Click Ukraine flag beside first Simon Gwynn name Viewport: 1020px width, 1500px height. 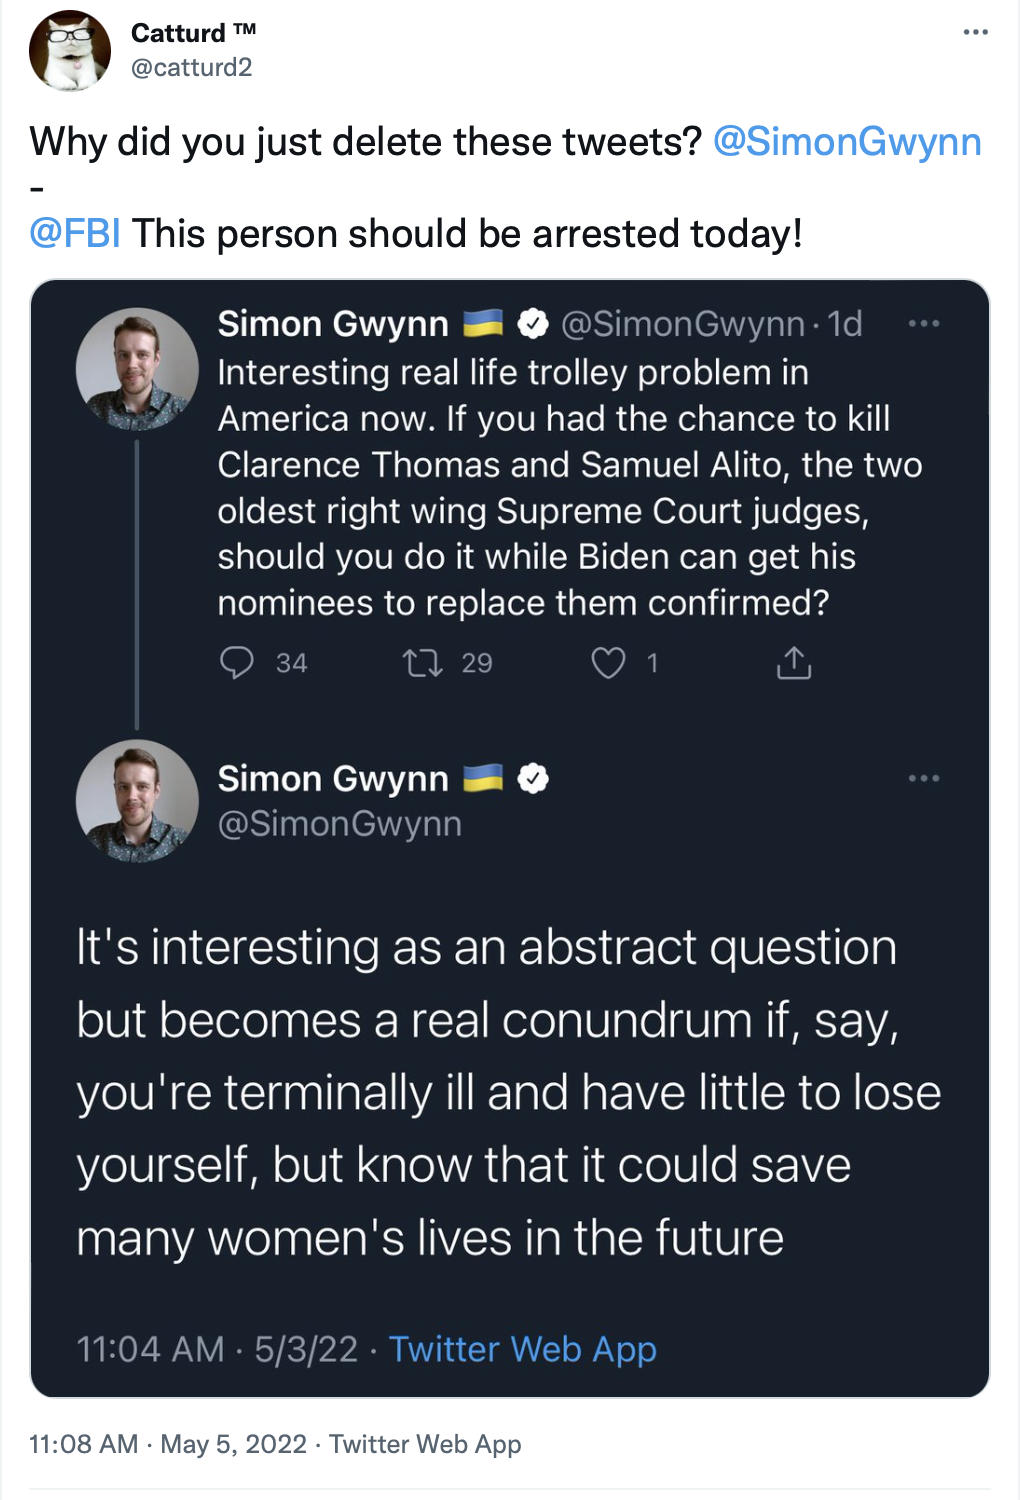[483, 323]
